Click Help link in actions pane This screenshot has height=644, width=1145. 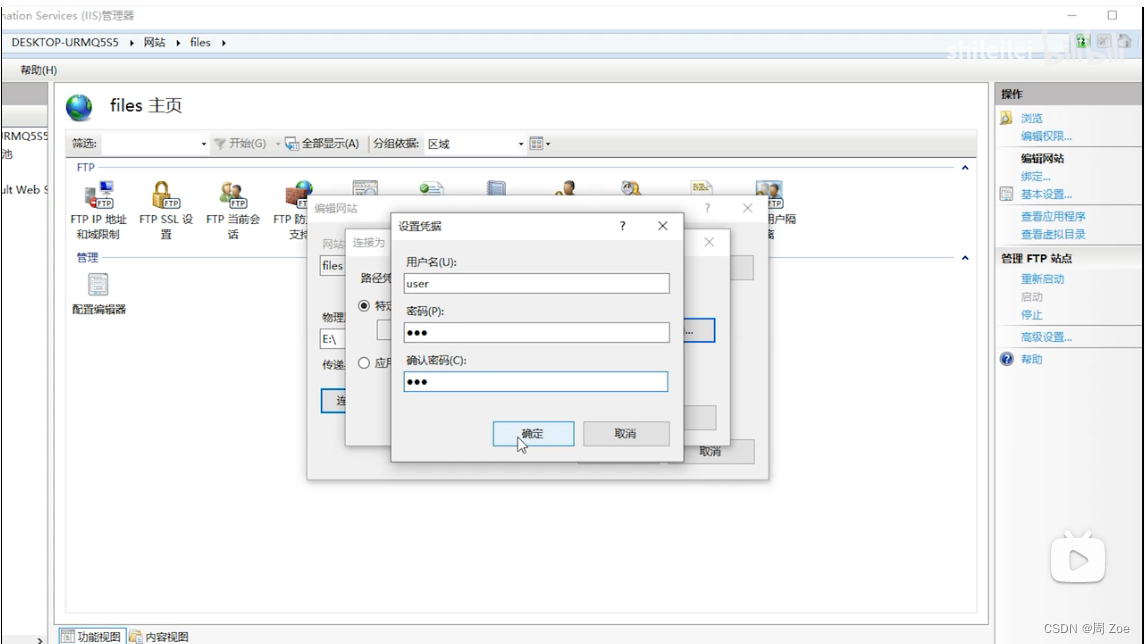pos(1031,359)
